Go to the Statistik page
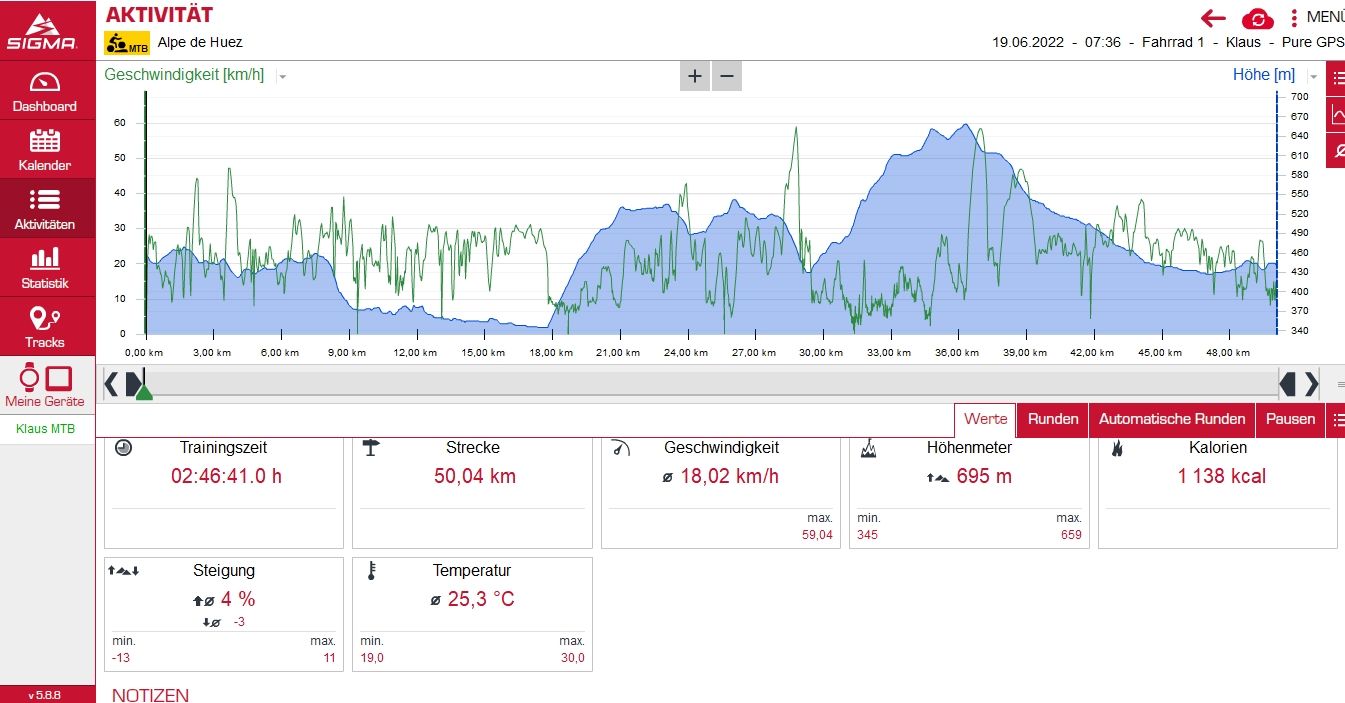The height and width of the screenshot is (703, 1345). point(45,268)
